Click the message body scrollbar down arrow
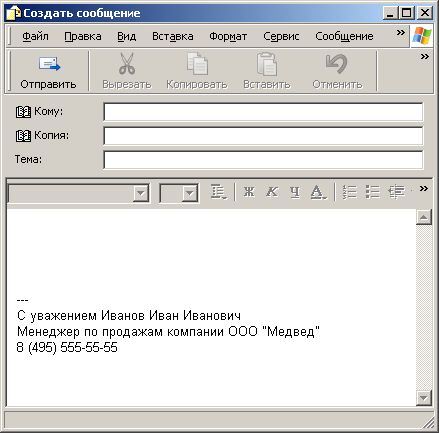The height and width of the screenshot is (433, 439). tap(424, 398)
